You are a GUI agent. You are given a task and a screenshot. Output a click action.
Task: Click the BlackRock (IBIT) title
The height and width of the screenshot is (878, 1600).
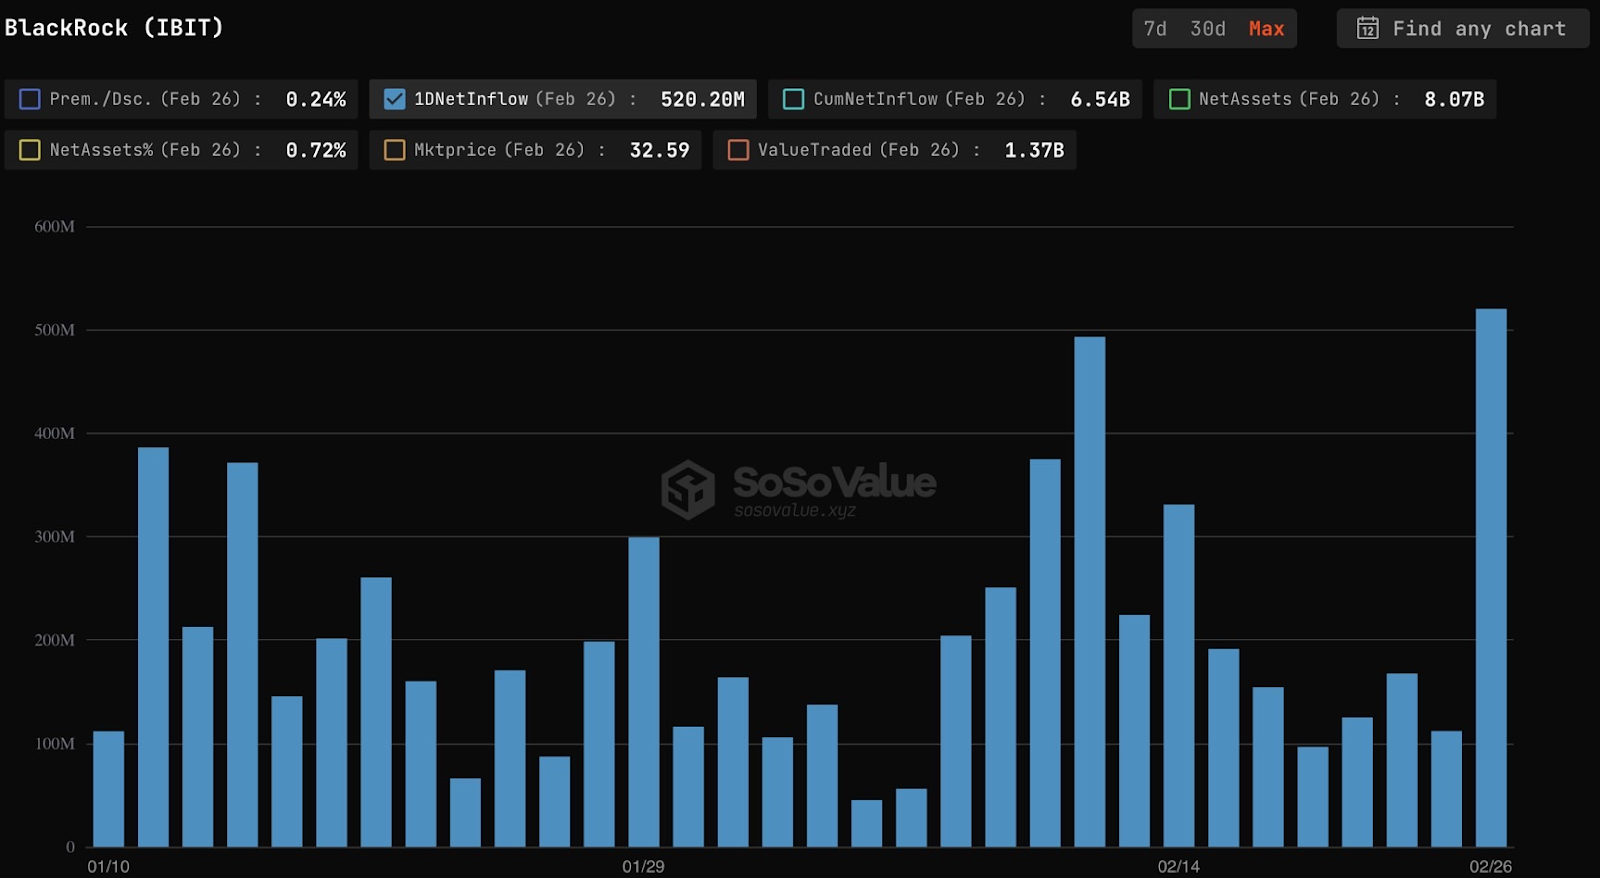[114, 28]
